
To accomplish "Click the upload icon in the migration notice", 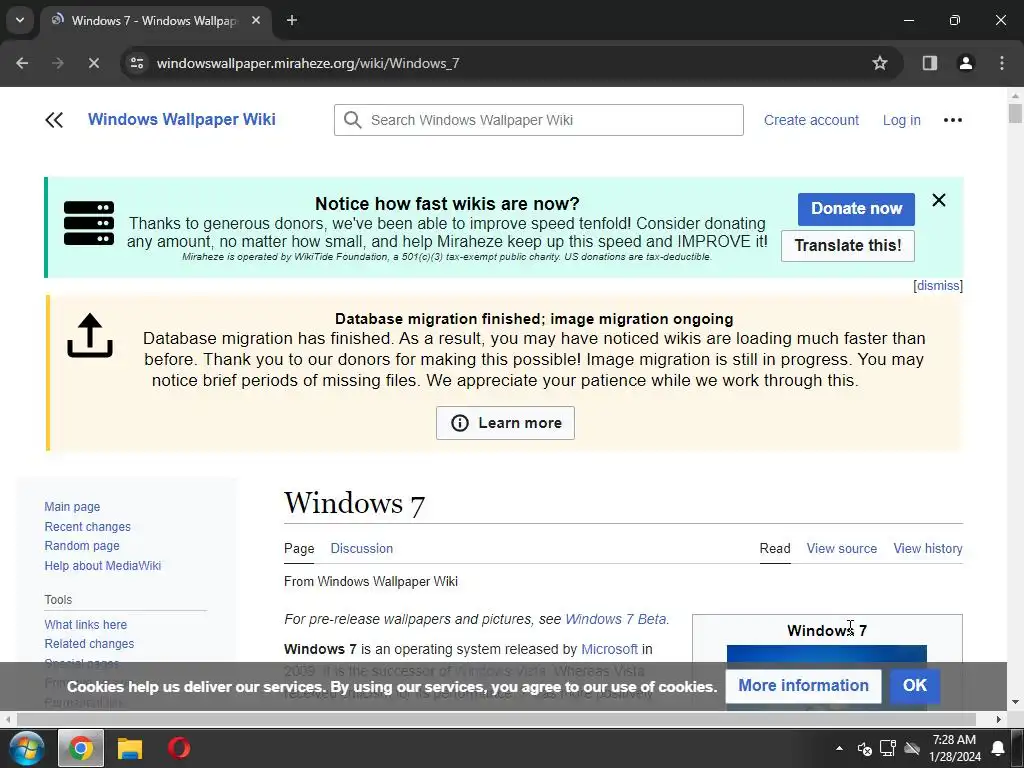I will pos(90,336).
